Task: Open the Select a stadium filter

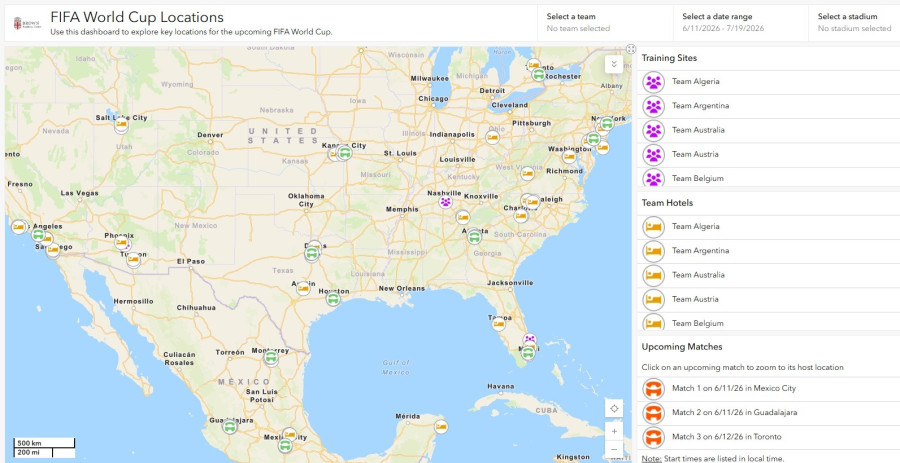Action: point(854,23)
